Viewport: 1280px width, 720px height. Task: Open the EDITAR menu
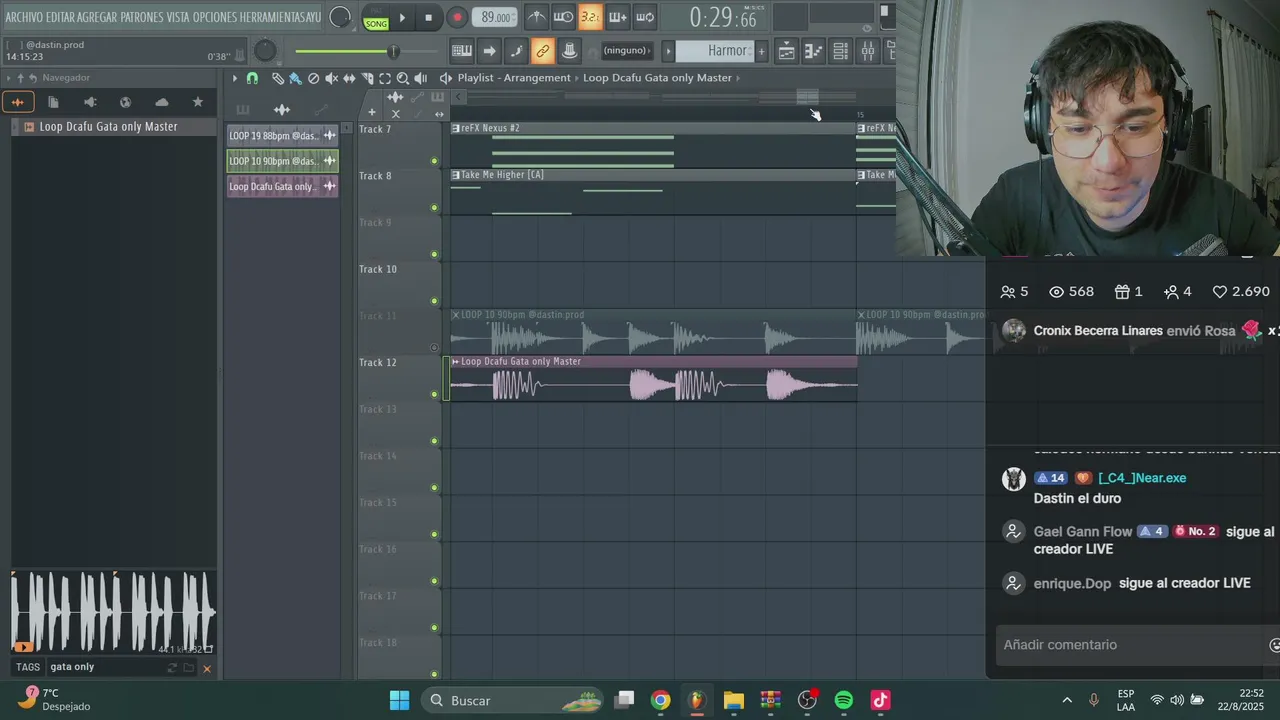click(60, 17)
